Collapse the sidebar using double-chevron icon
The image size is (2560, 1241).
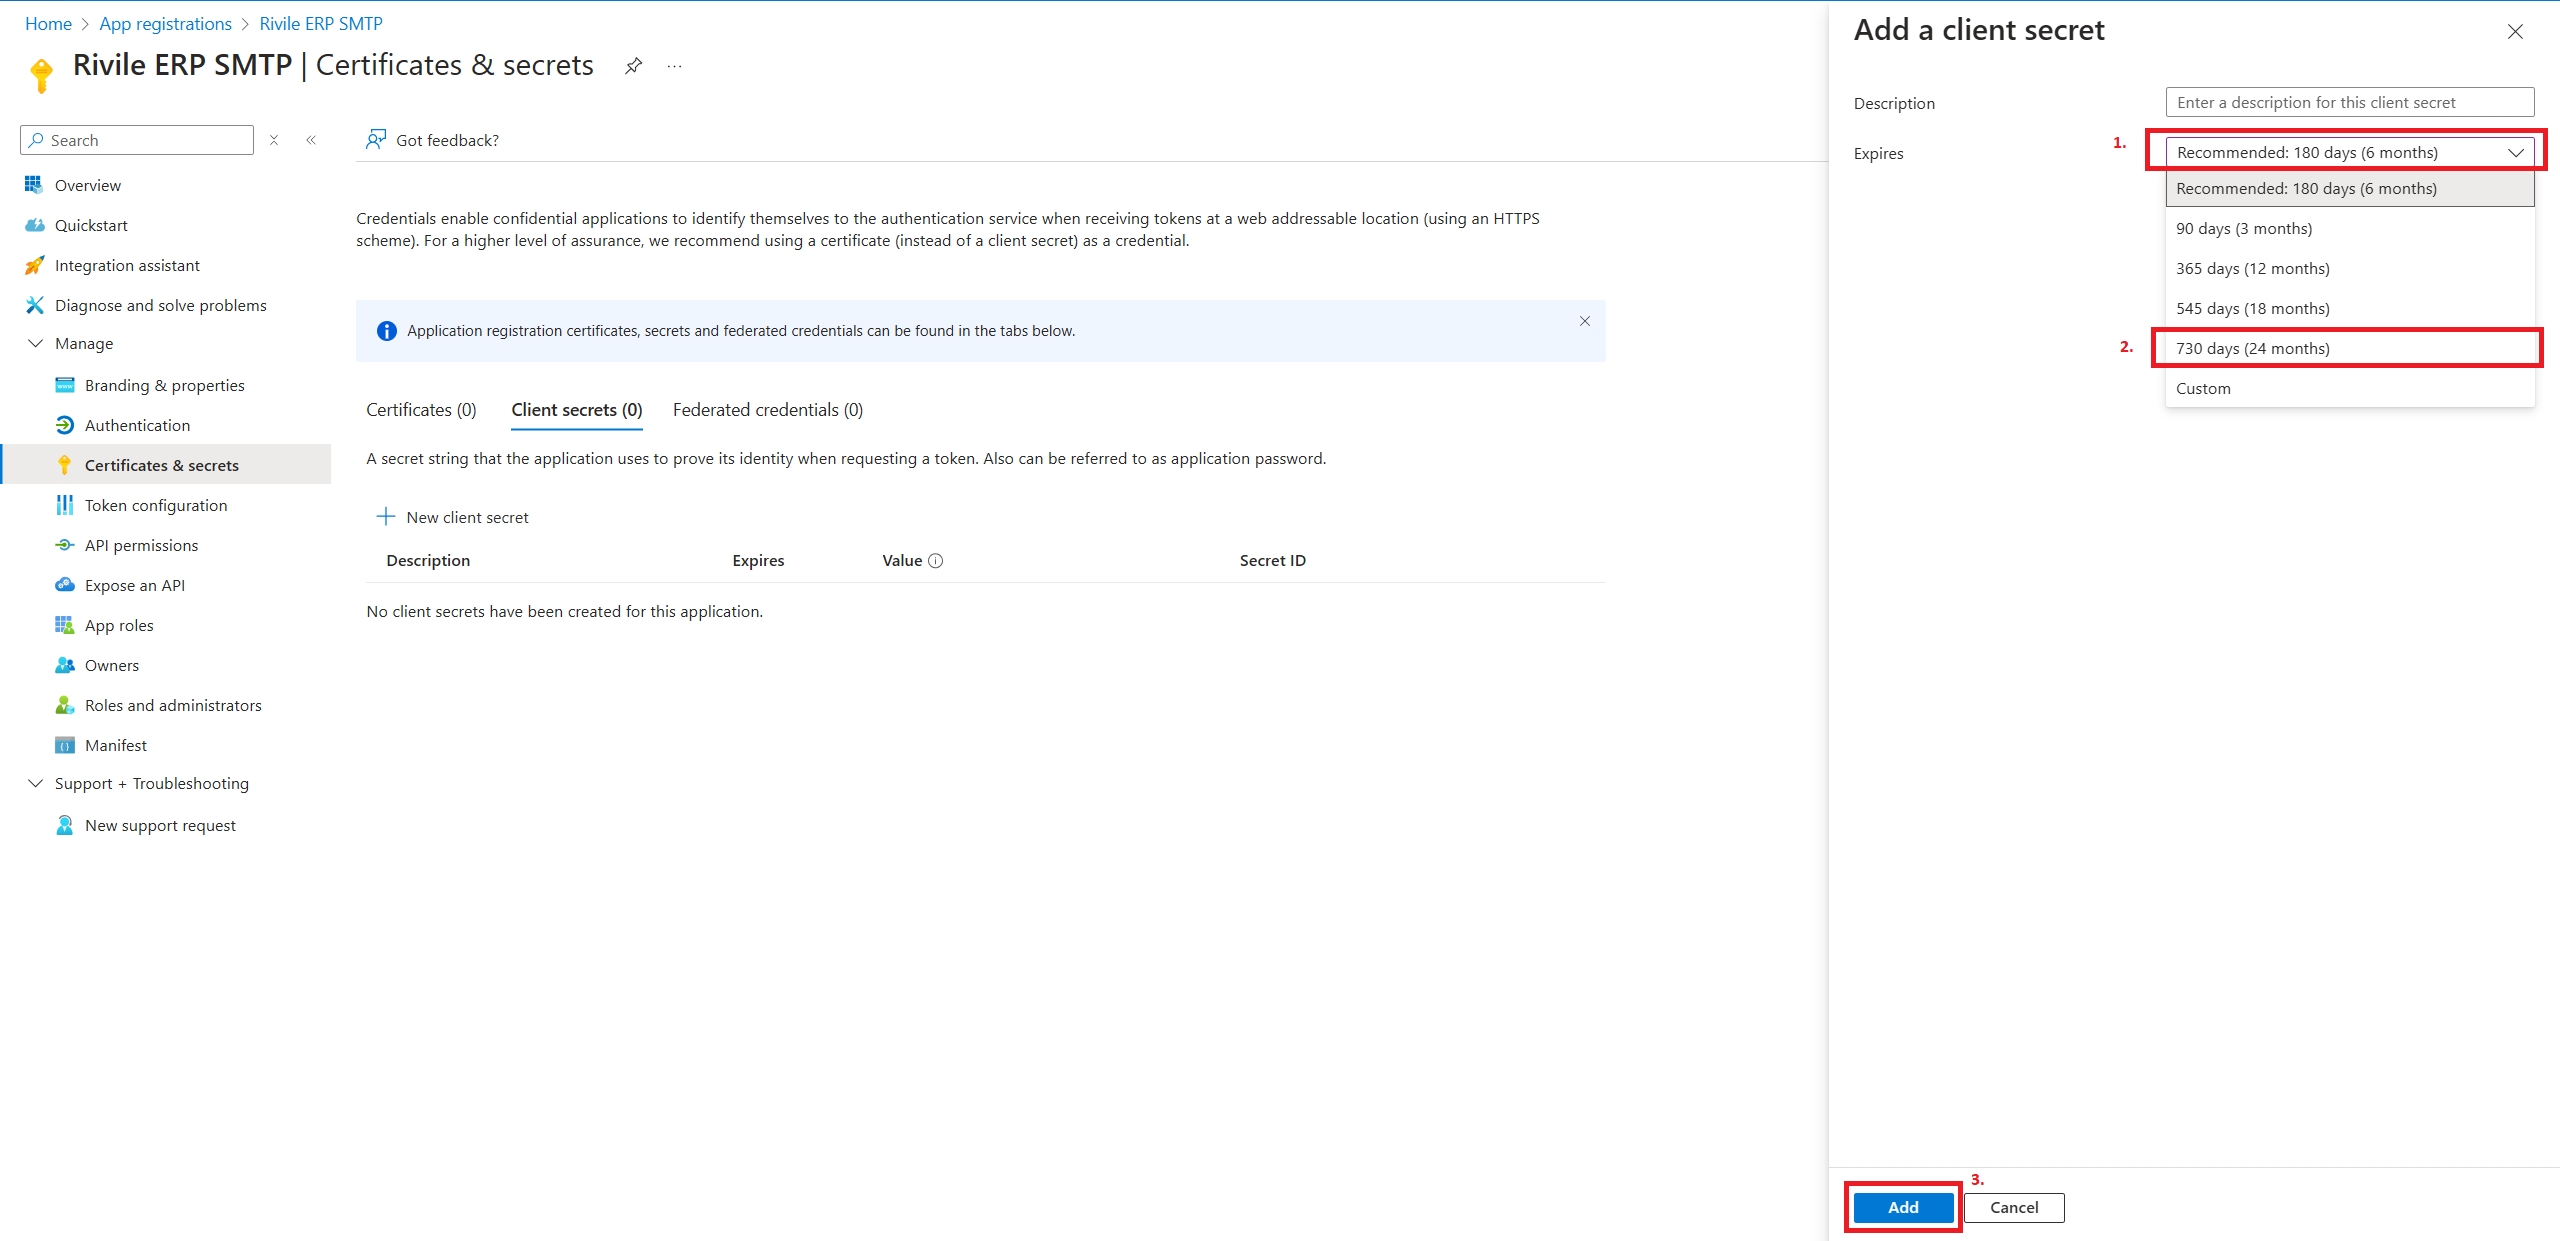[311, 140]
